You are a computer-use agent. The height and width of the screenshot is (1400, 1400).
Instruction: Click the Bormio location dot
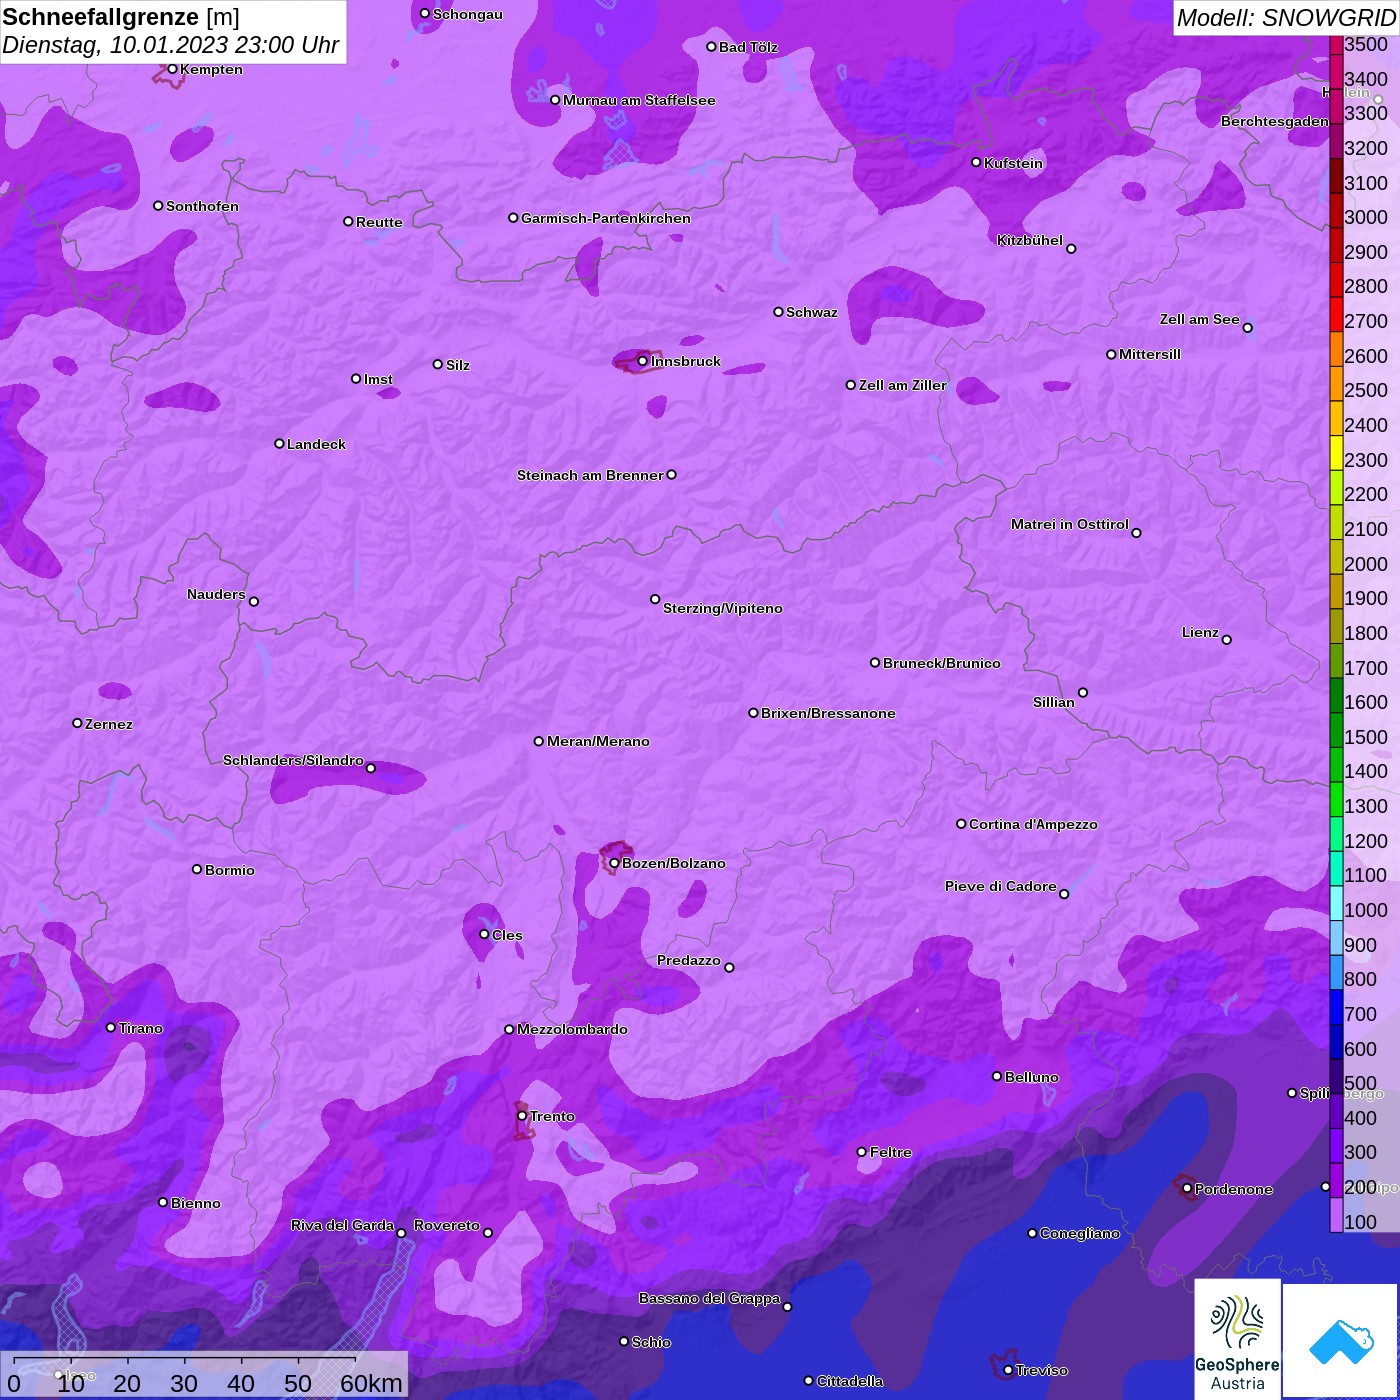197,869
